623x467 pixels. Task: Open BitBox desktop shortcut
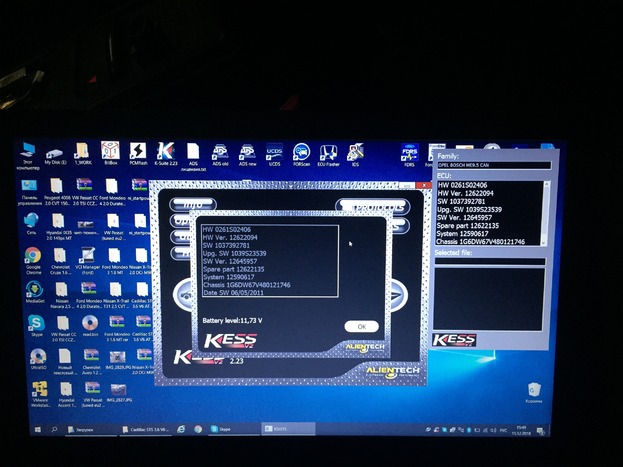pyautogui.click(x=110, y=152)
